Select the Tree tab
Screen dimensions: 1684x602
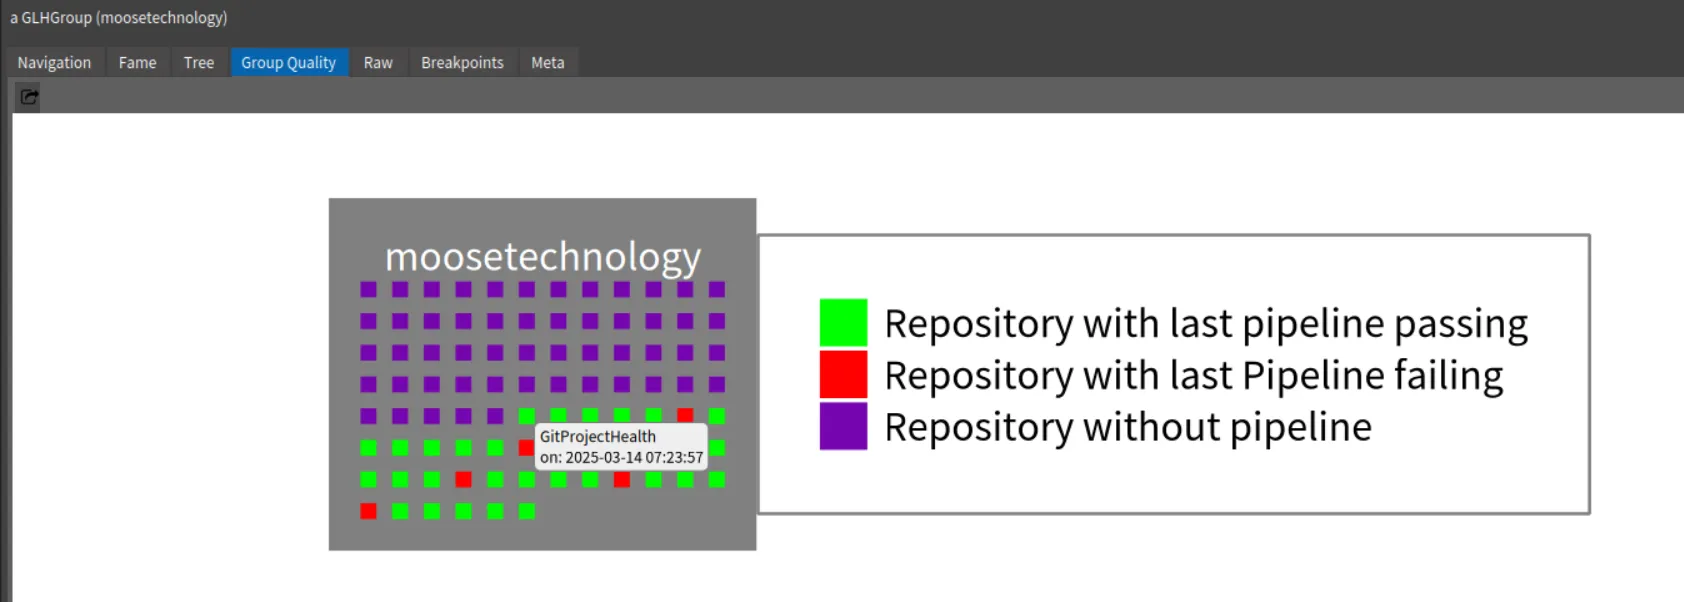198,62
